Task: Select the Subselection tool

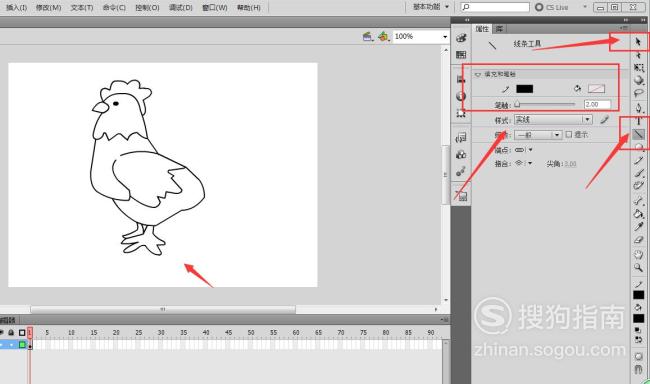Action: [638, 55]
